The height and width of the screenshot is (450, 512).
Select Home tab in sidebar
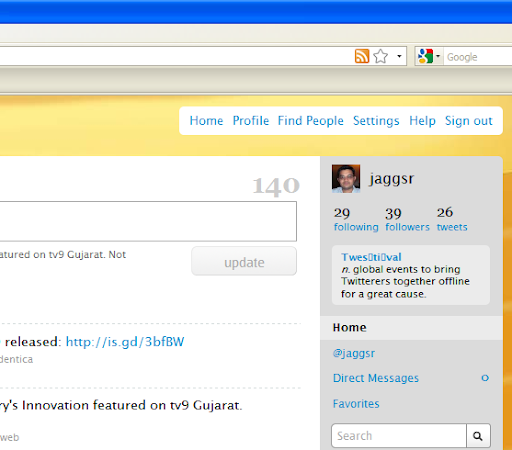pyautogui.click(x=411, y=328)
